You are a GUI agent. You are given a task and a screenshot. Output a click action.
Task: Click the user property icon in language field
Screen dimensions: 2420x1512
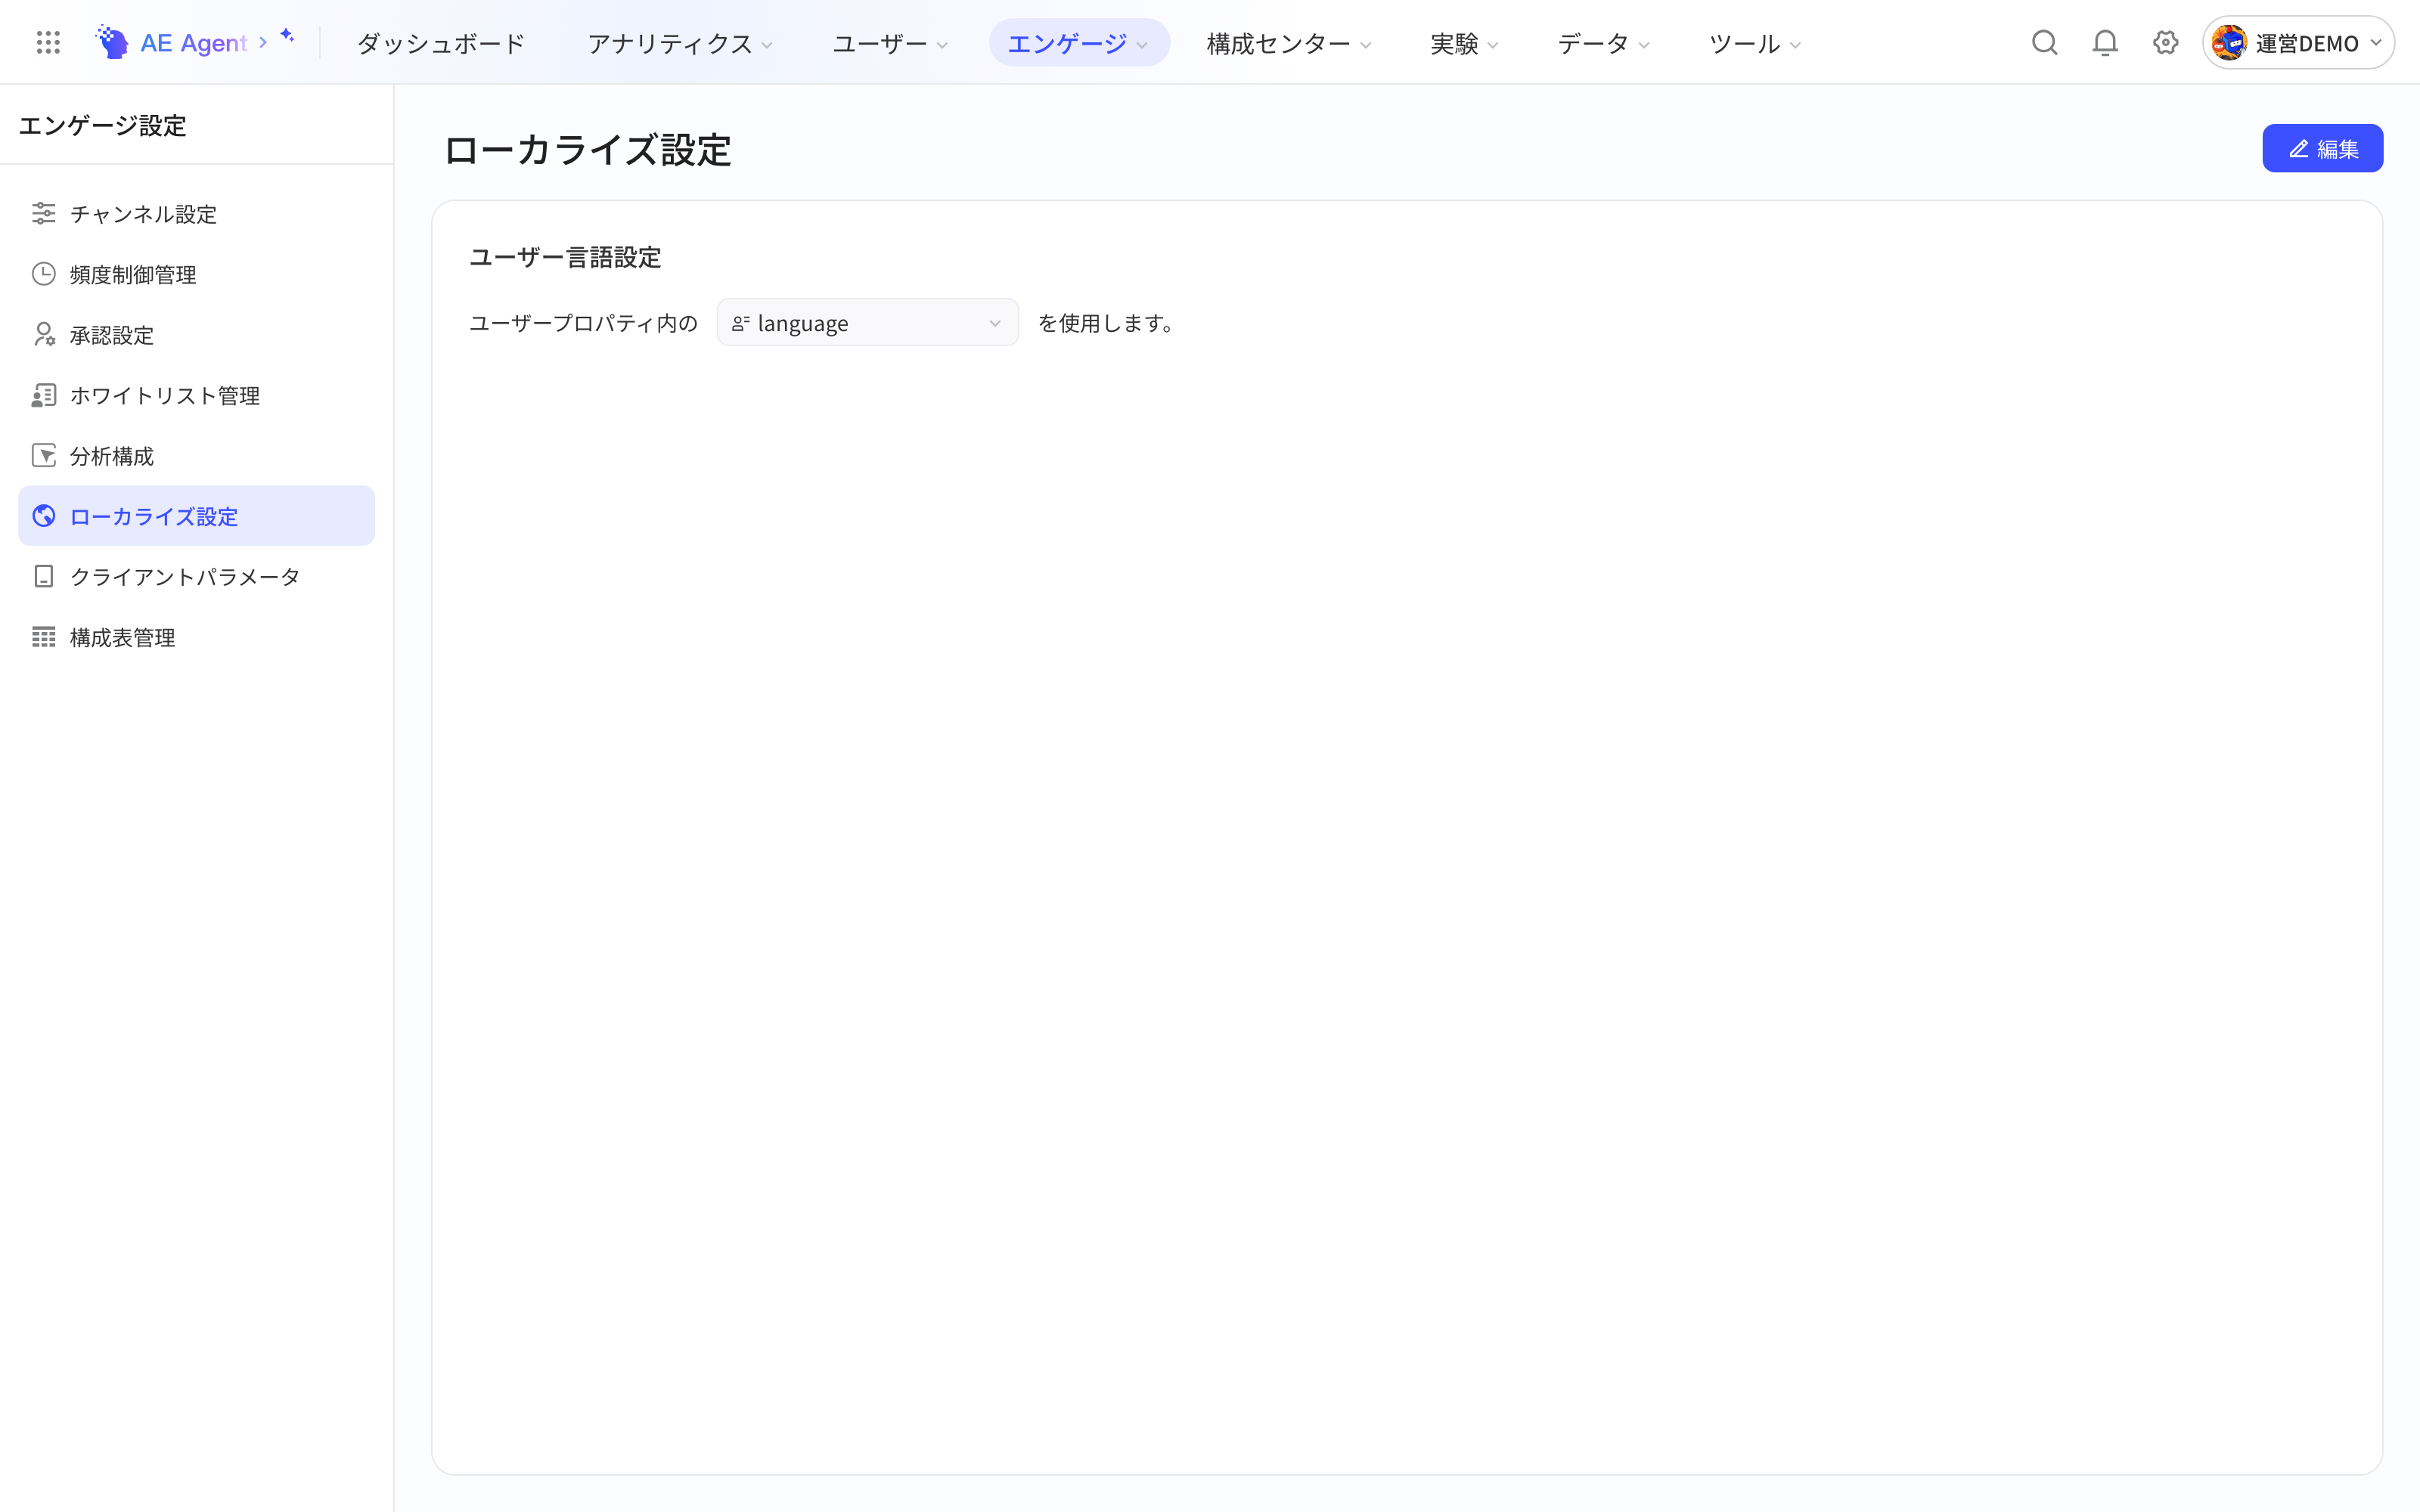(741, 323)
